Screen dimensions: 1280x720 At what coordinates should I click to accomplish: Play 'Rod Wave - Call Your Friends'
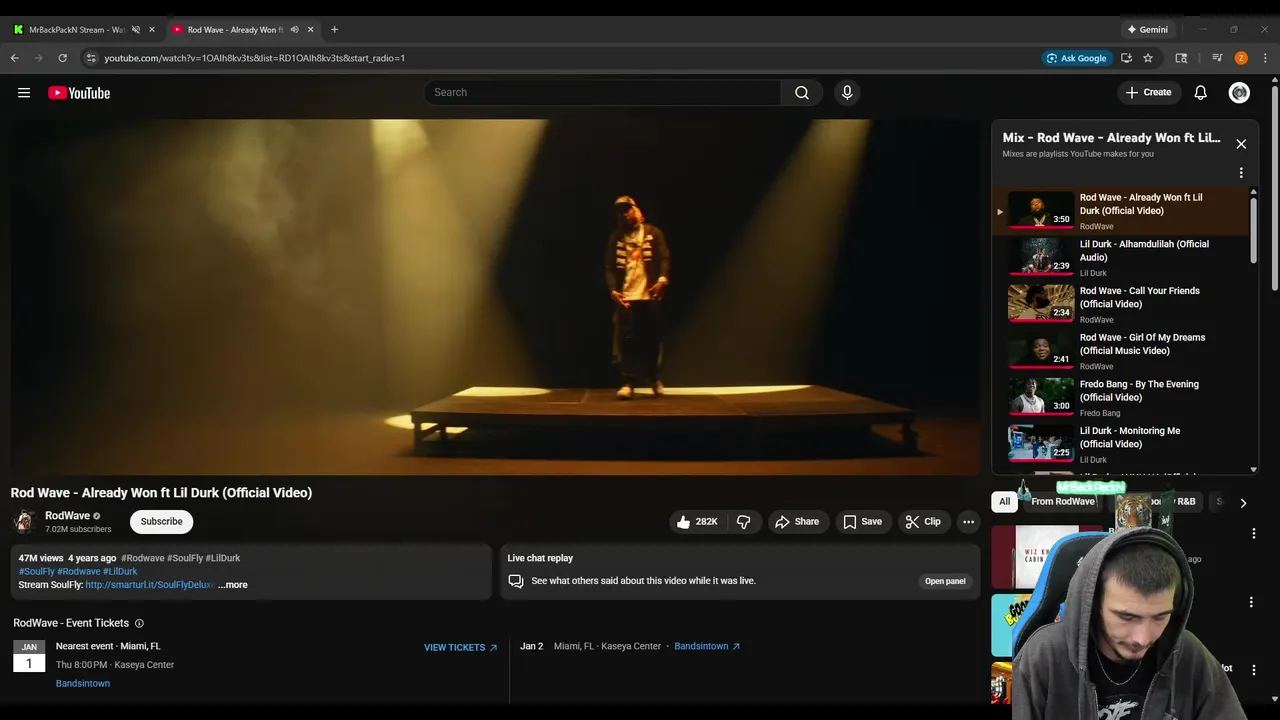coord(1121,304)
